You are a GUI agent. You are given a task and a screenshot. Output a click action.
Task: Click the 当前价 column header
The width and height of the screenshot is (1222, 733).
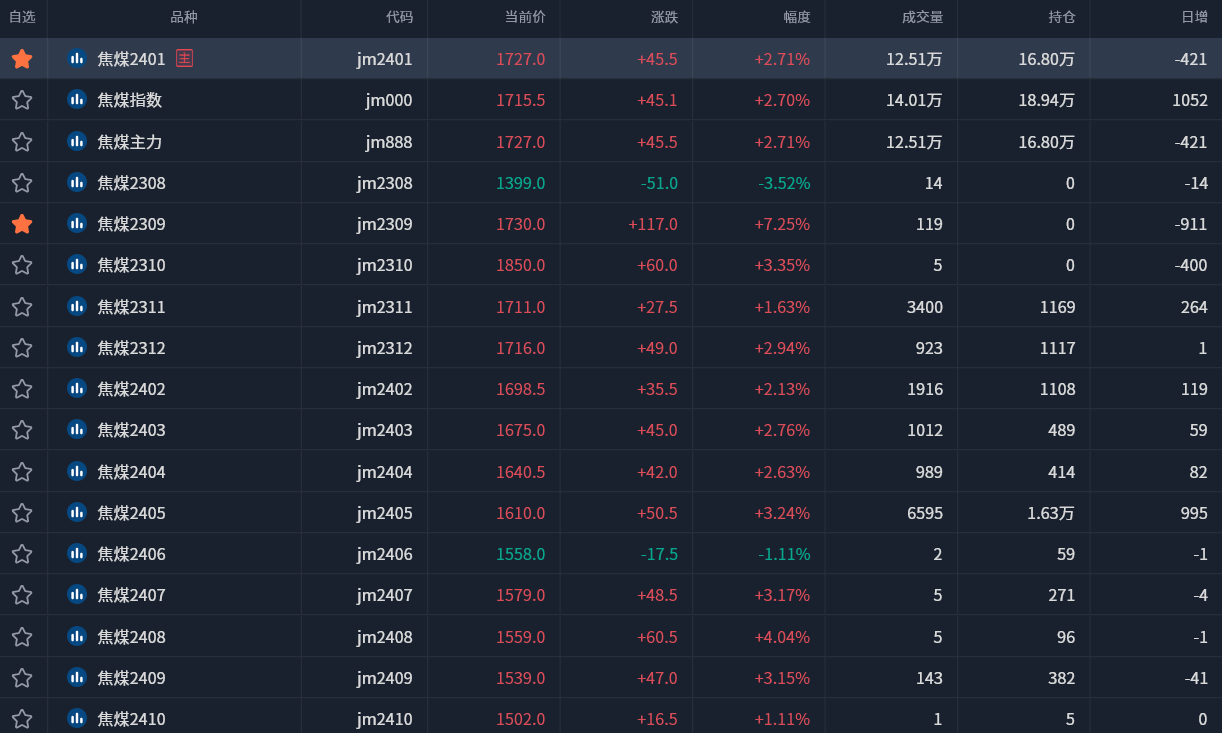[x=525, y=17]
